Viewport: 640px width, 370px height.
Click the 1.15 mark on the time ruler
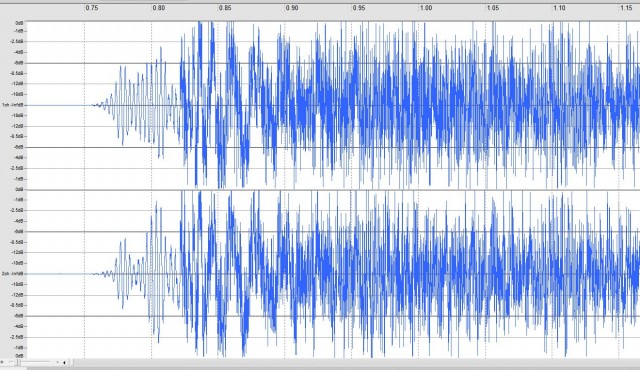[626, 8]
